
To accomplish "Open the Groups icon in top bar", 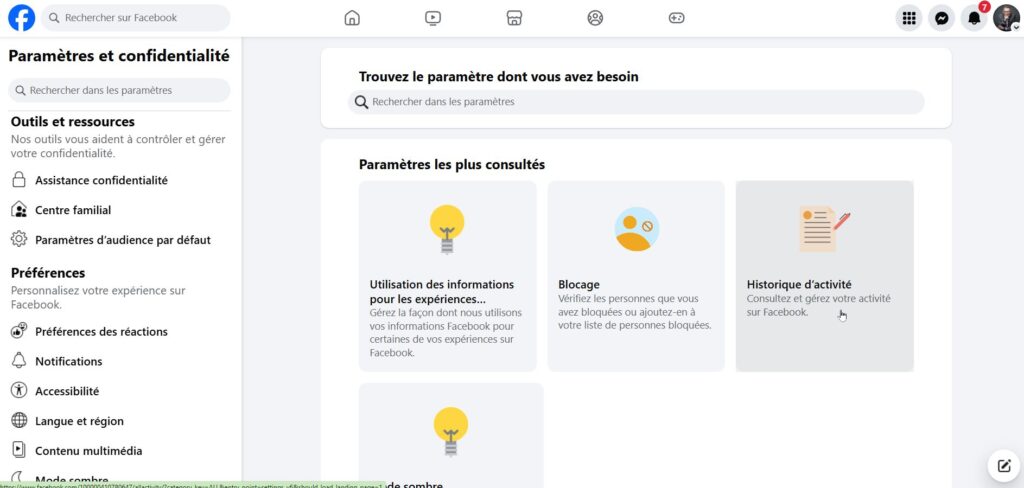I will click(595, 18).
